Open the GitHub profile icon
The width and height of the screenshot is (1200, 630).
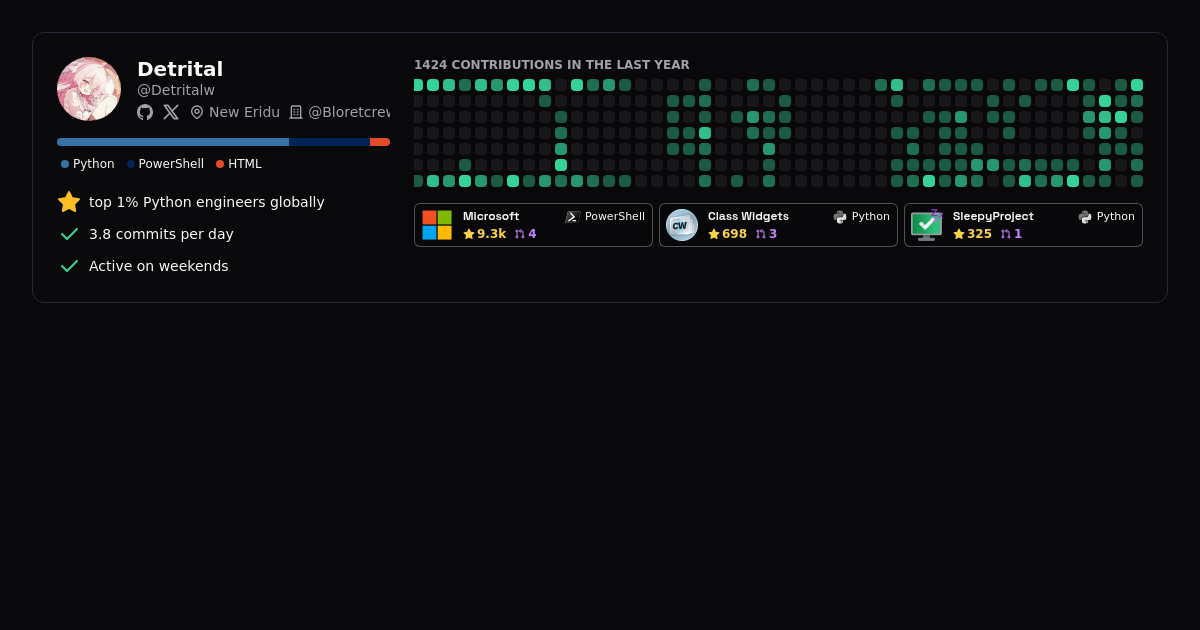tap(145, 112)
